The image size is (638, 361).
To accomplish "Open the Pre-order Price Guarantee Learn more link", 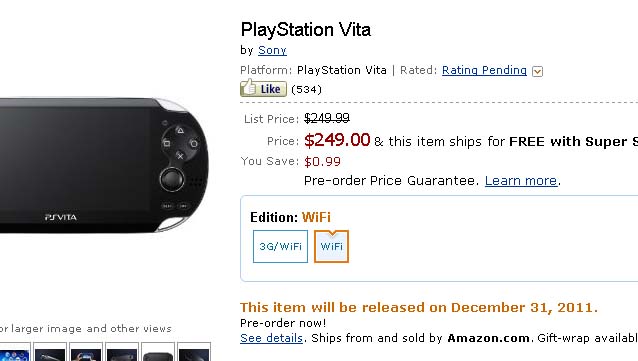I will tap(521, 180).
